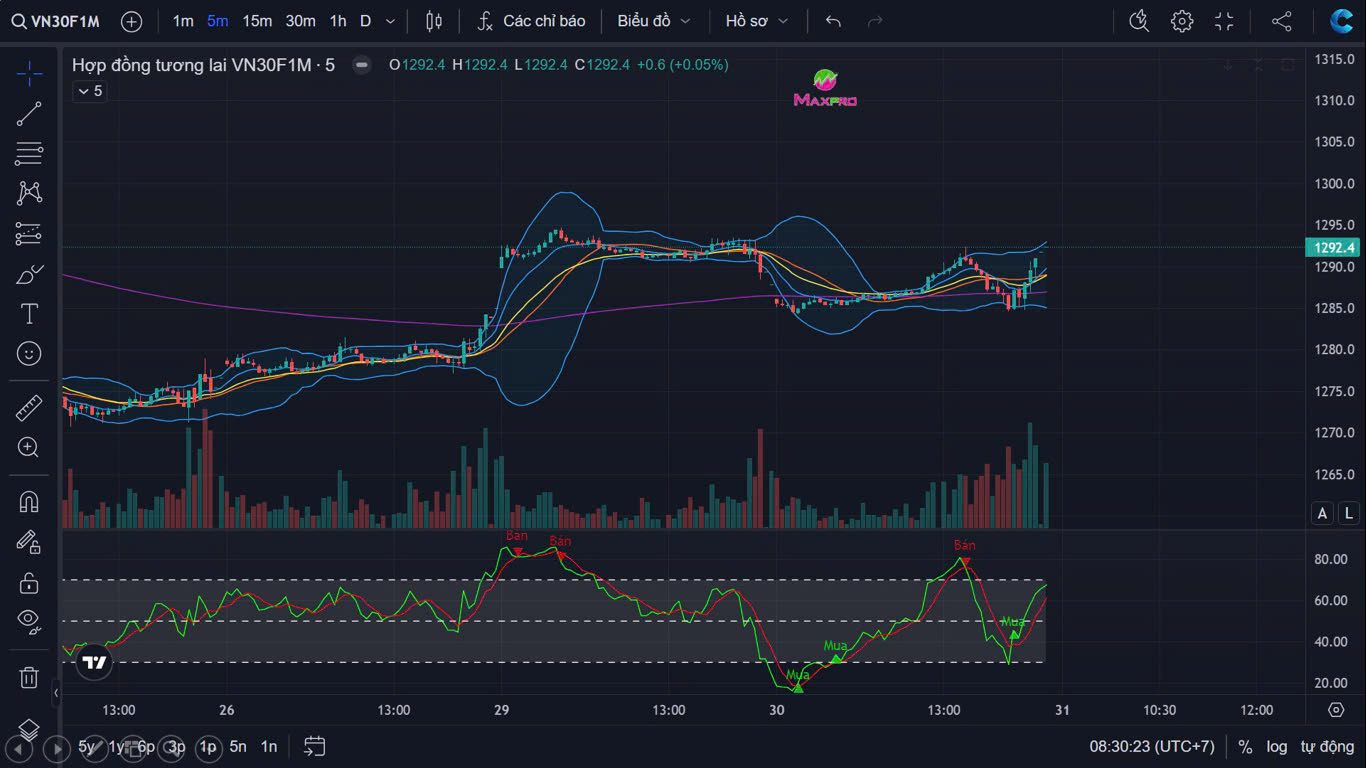1366x768 pixels.
Task: Select the trend line drawing tool
Action: click(x=29, y=114)
